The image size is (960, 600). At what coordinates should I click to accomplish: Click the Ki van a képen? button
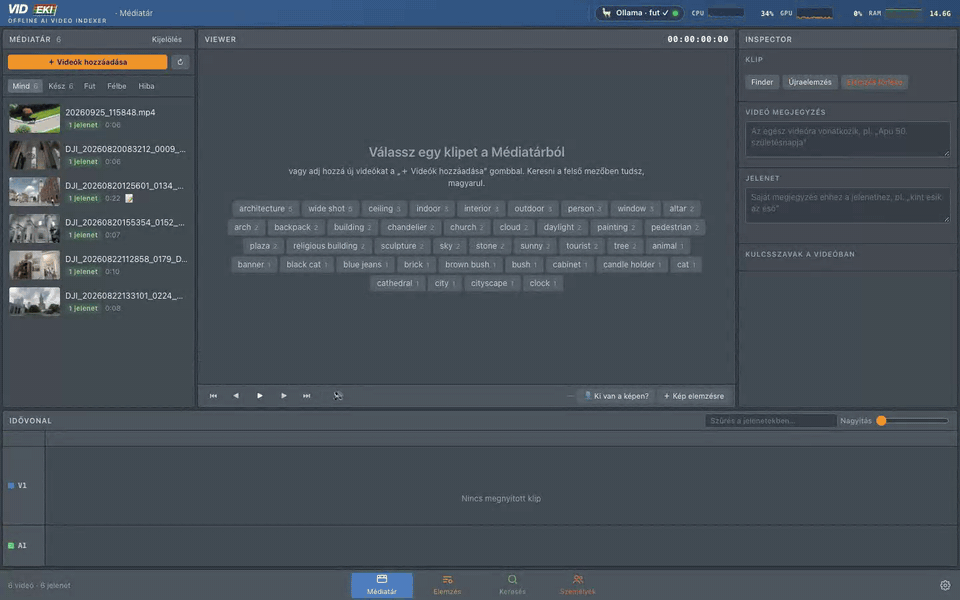(617, 396)
